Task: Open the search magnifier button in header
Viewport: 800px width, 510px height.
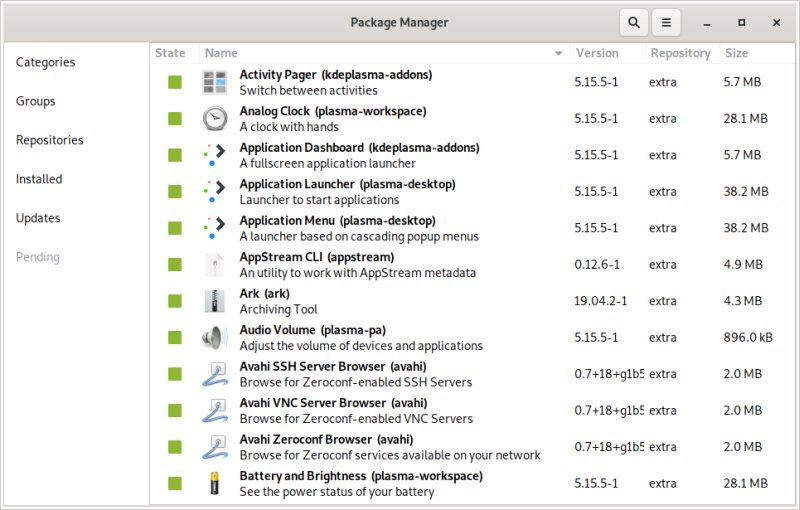Action: (633, 22)
